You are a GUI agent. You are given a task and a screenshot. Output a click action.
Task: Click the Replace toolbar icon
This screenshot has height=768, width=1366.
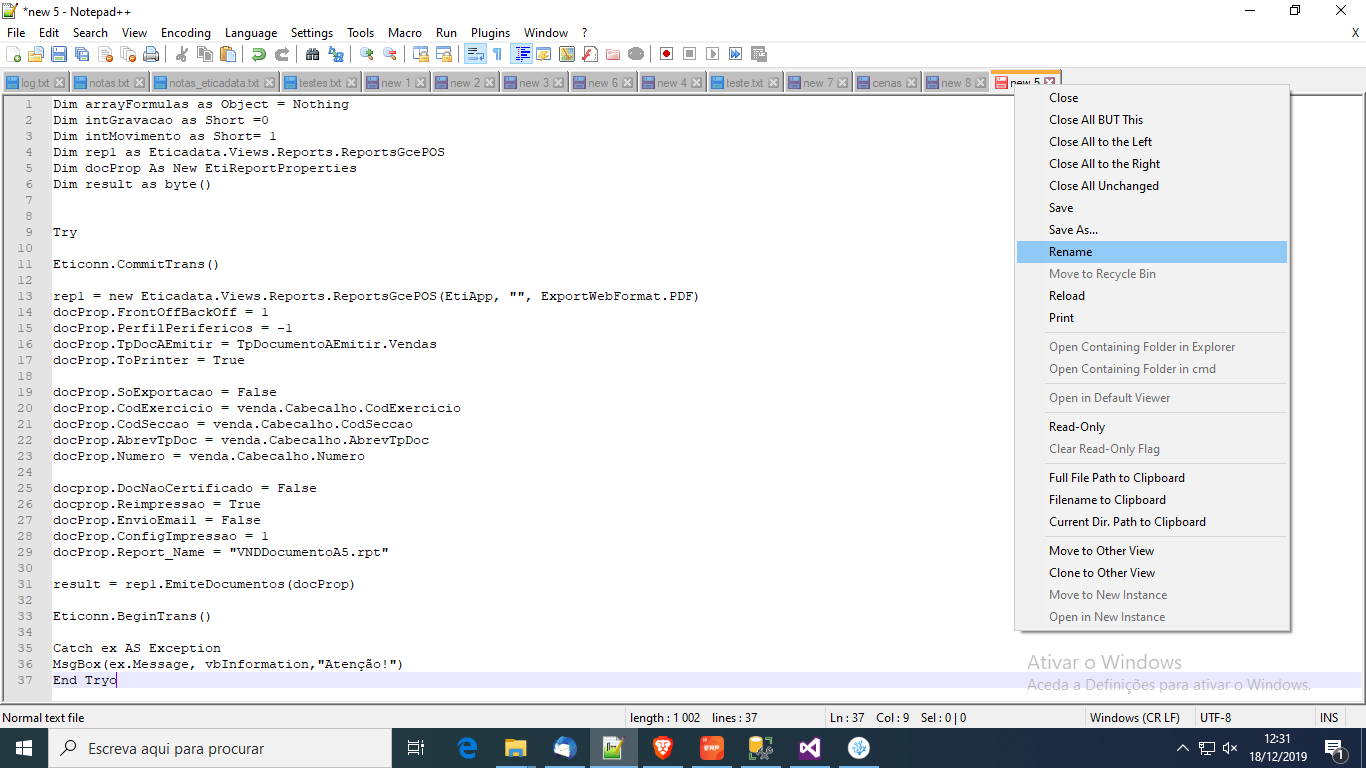[336, 54]
